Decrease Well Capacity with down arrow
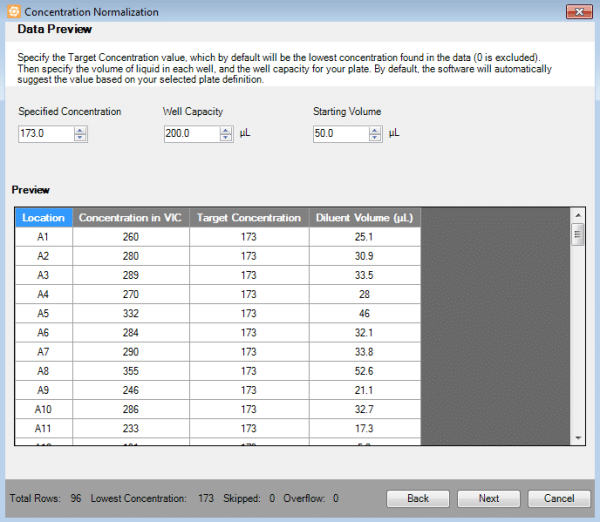 pyautogui.click(x=227, y=138)
